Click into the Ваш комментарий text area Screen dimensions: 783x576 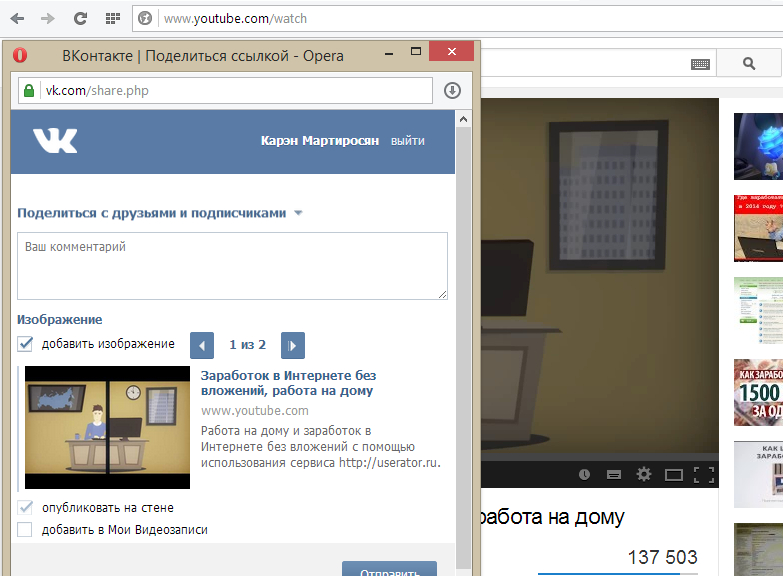tap(232, 266)
